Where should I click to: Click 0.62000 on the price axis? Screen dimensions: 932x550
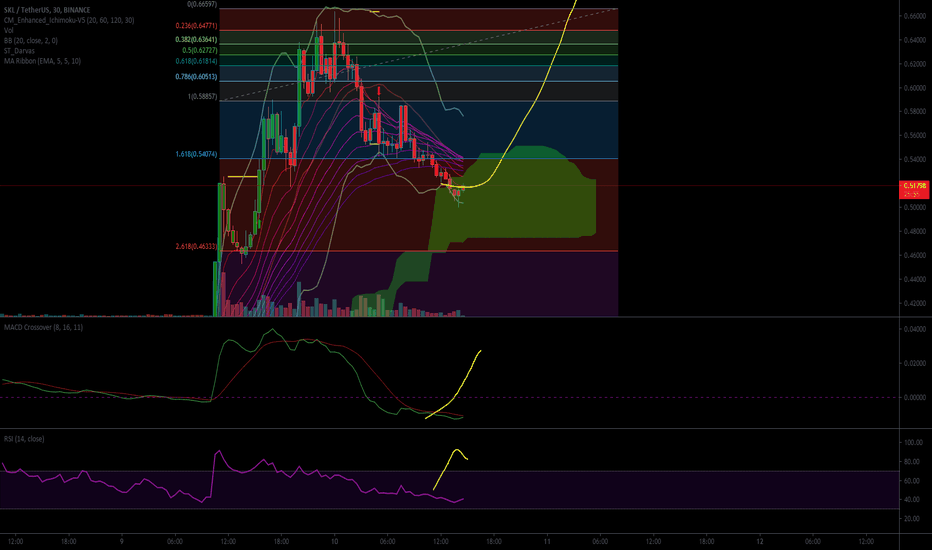pyautogui.click(x=914, y=64)
